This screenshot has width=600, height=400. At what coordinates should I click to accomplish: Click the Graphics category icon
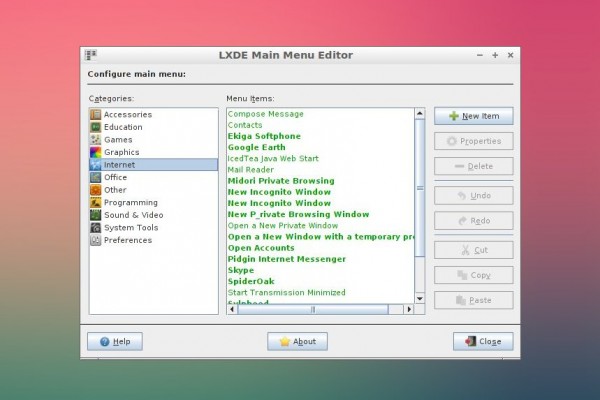click(96, 152)
